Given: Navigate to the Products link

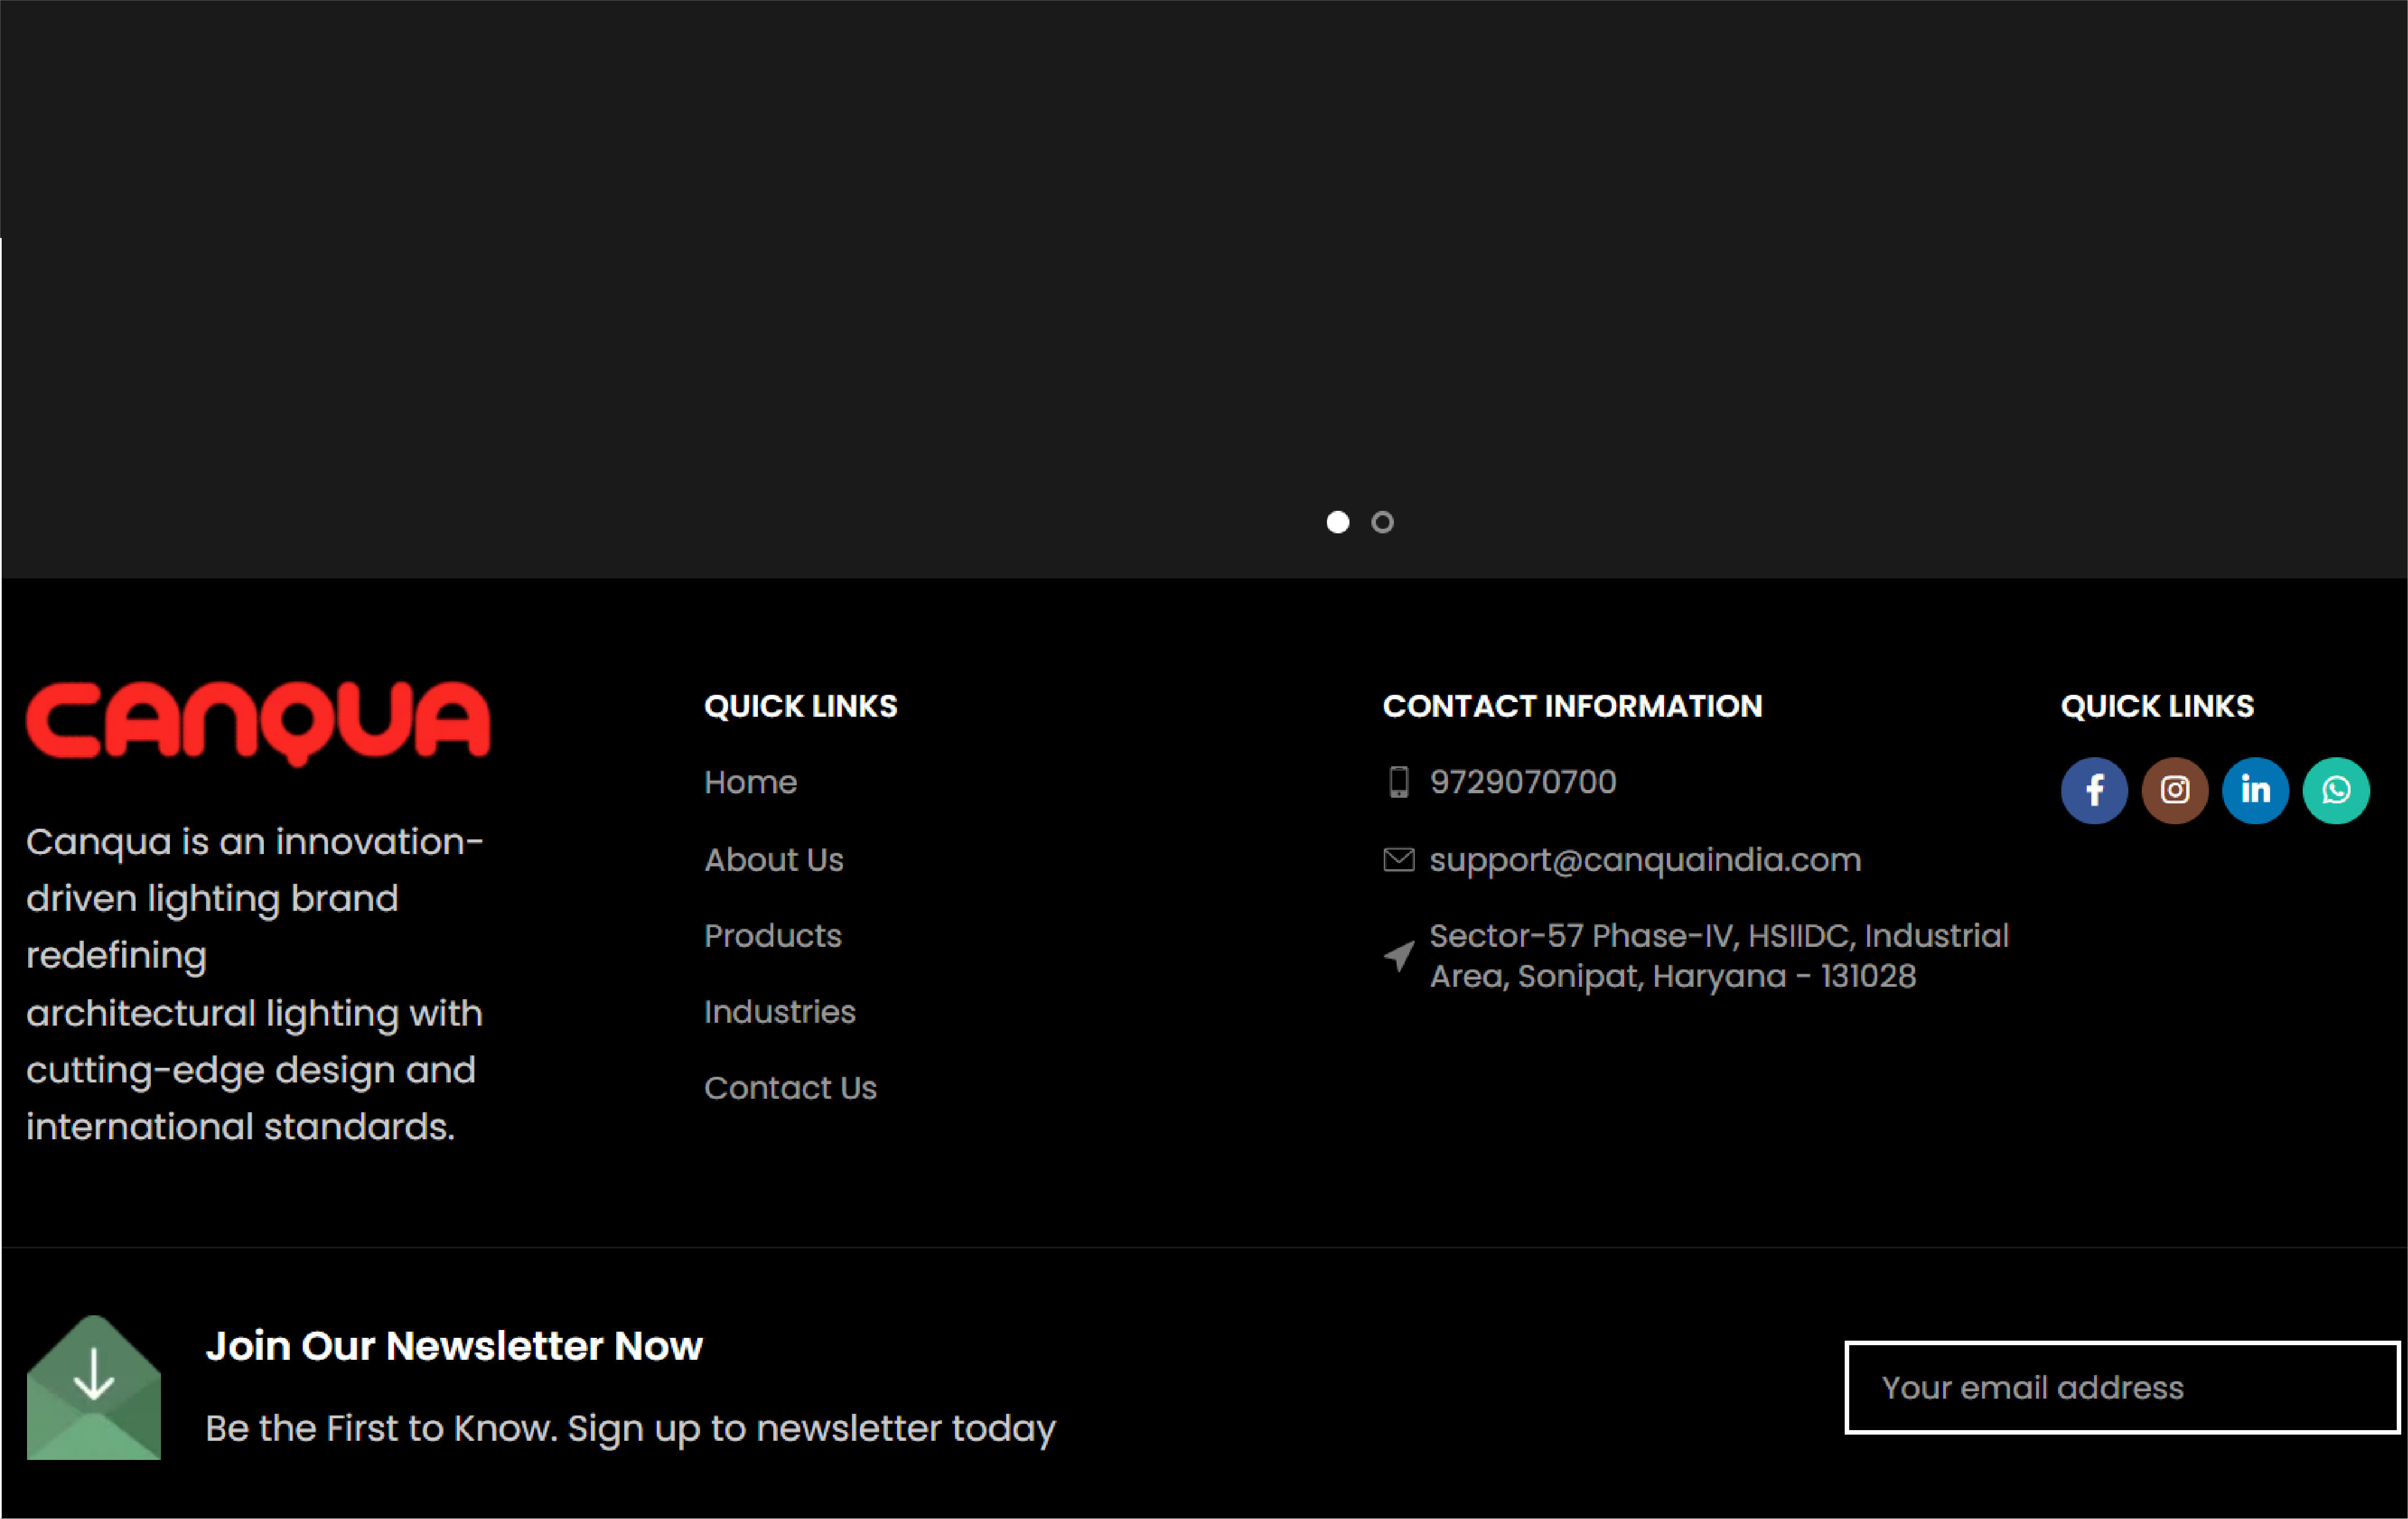Looking at the screenshot, I should [x=772, y=936].
